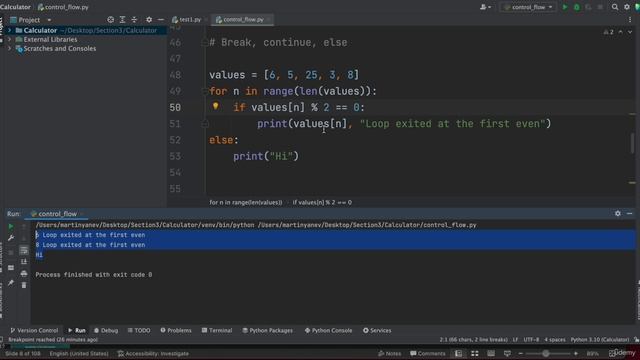
Task: Open editor tabs more options menu
Action: (x=630, y=20)
